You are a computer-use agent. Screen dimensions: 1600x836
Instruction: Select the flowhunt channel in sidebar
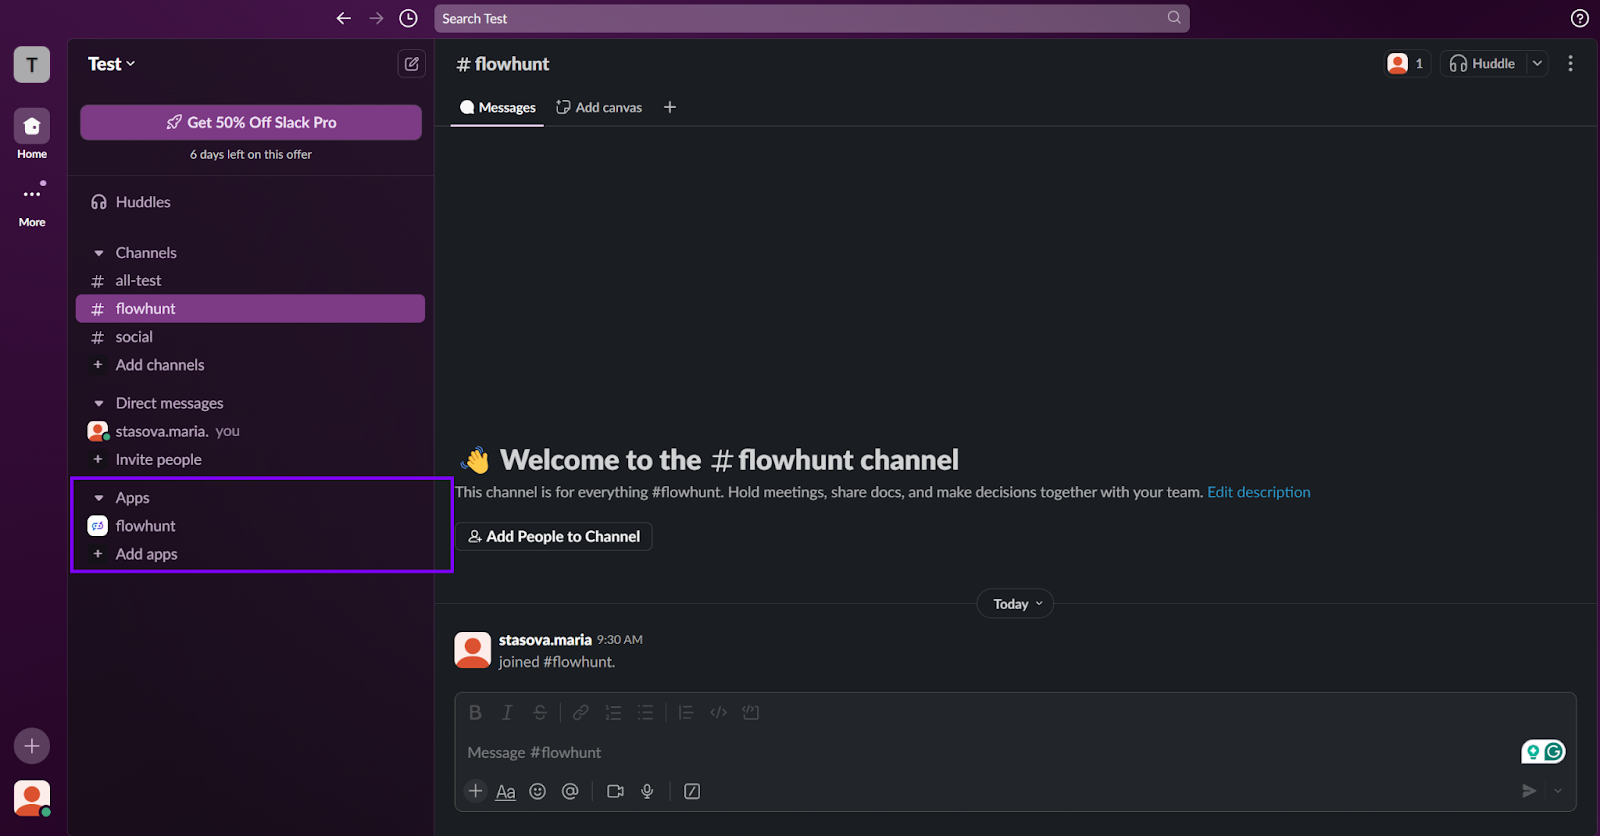tap(250, 309)
